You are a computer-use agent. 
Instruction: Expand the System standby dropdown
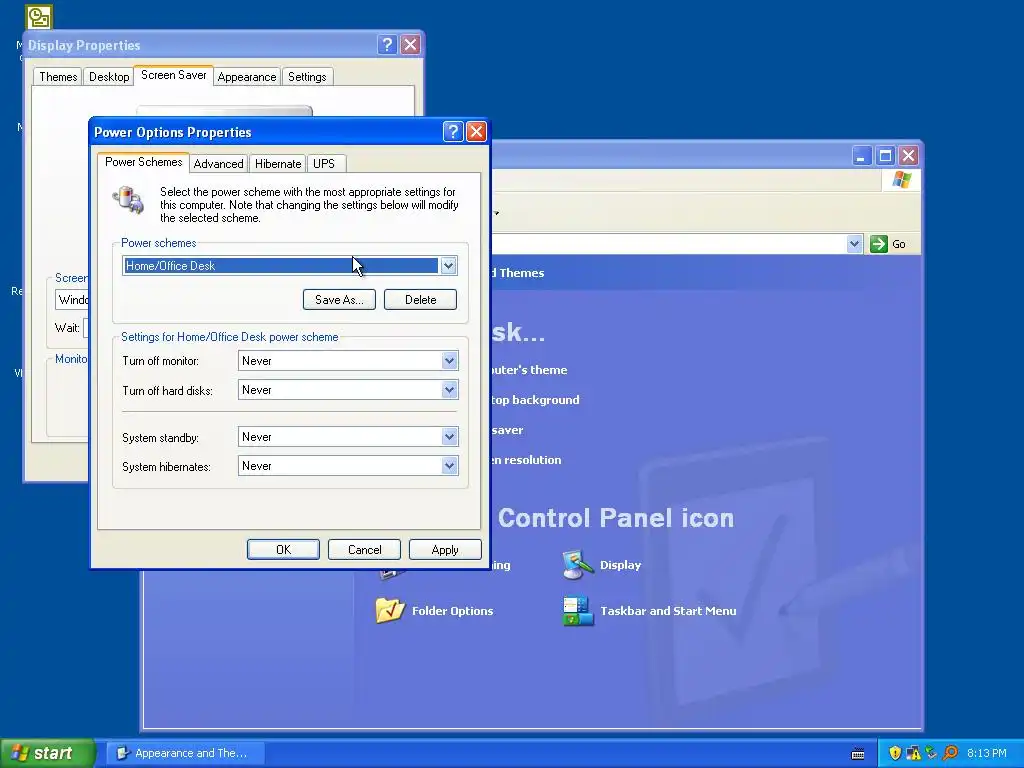[449, 437]
